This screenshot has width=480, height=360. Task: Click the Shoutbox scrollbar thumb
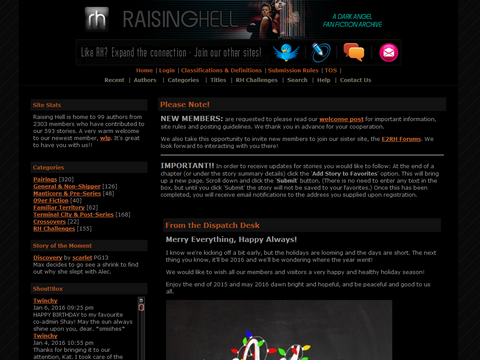point(141,307)
